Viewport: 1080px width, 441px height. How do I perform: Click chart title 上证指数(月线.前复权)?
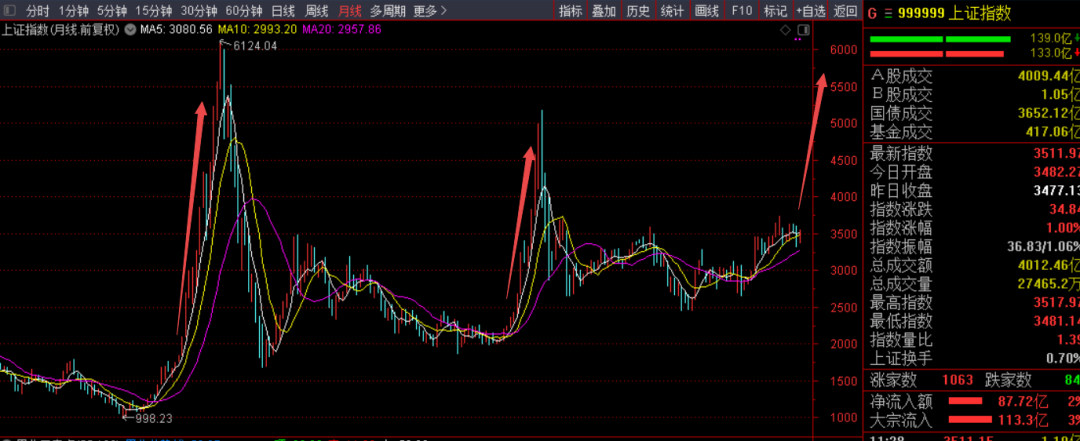61,30
